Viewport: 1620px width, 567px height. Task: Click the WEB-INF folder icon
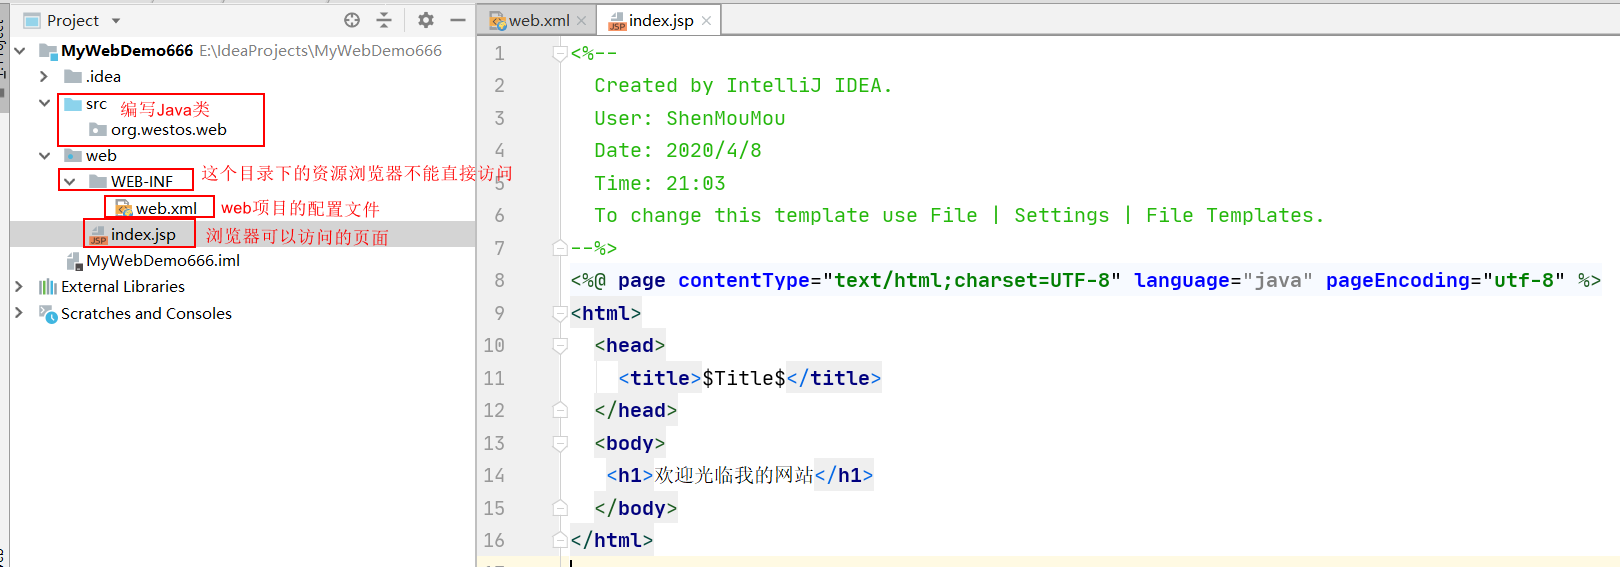pos(98,181)
